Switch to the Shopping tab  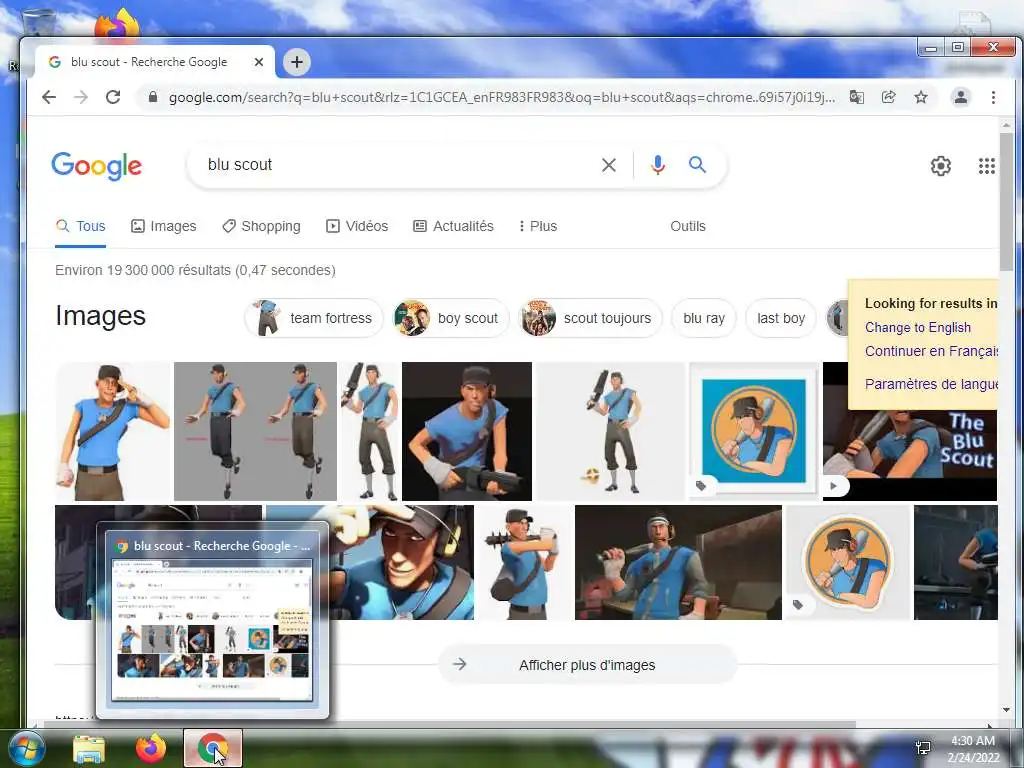pyautogui.click(x=261, y=226)
